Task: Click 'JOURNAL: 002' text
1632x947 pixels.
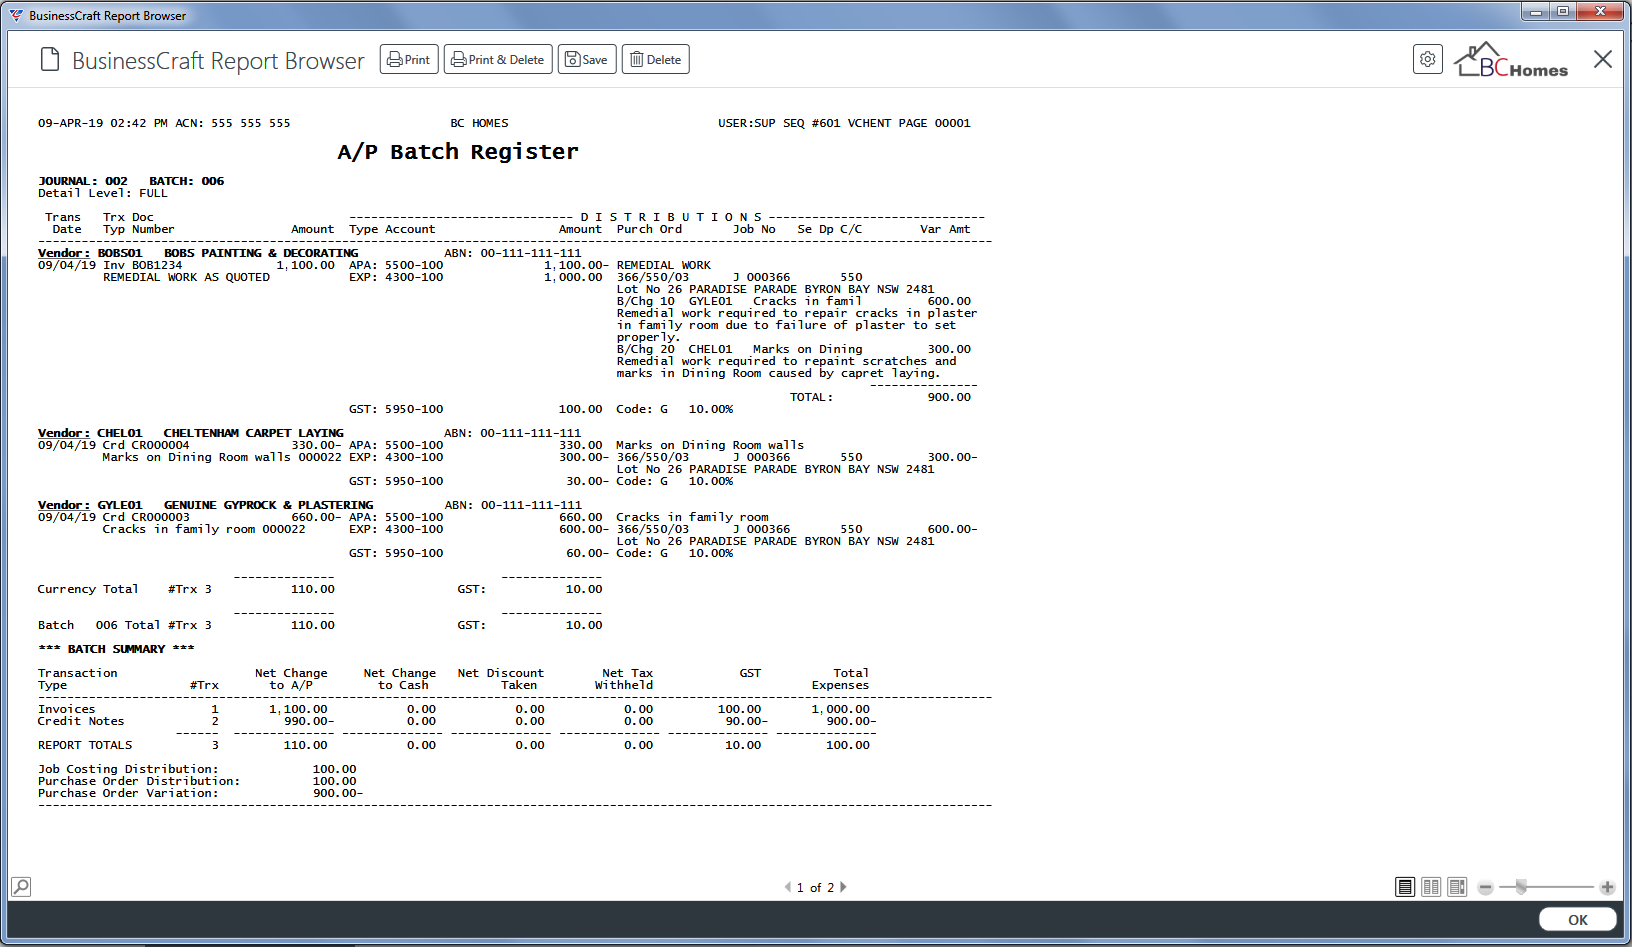Action: 83,181
